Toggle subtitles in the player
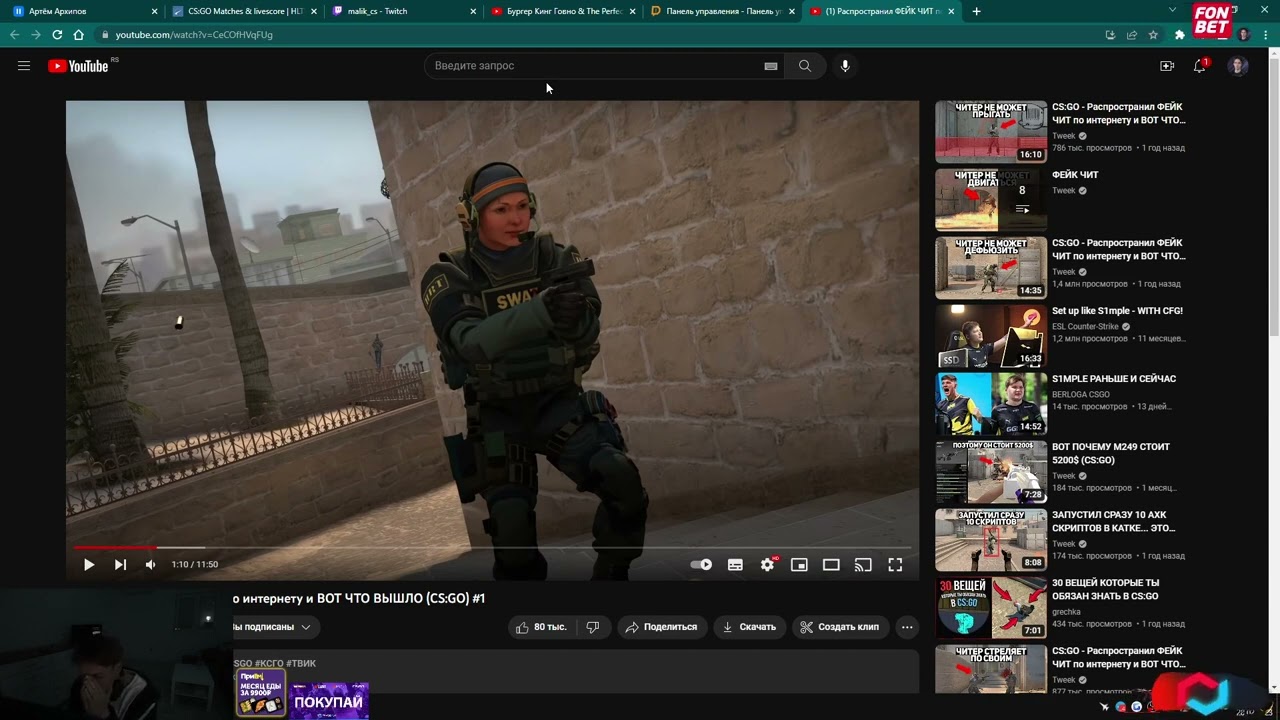Image resolution: width=1280 pixels, height=720 pixels. pos(735,565)
